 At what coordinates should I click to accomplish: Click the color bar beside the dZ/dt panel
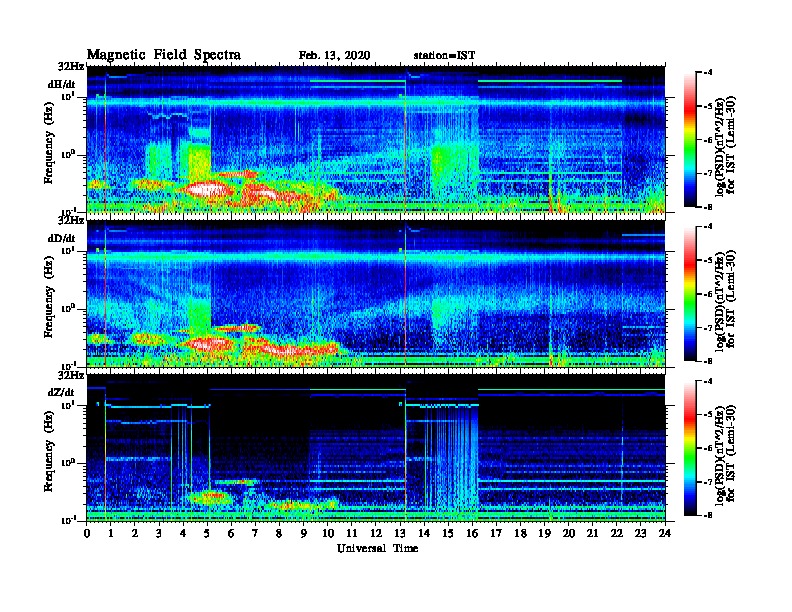coord(690,448)
